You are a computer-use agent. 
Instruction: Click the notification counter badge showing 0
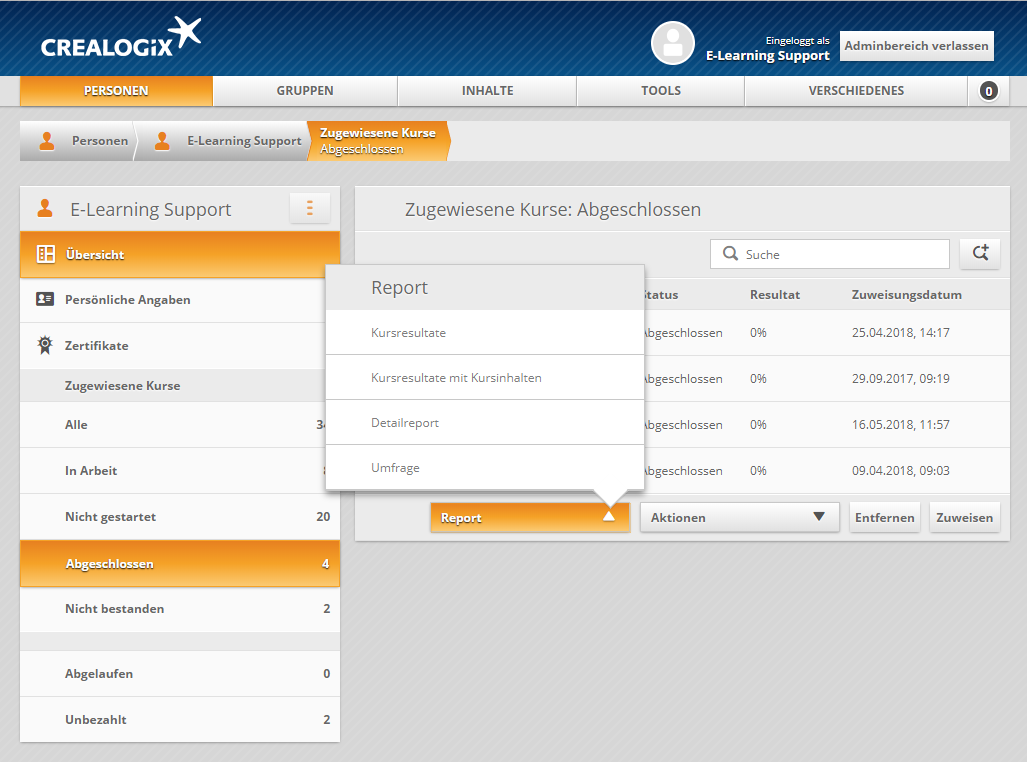pos(988,91)
